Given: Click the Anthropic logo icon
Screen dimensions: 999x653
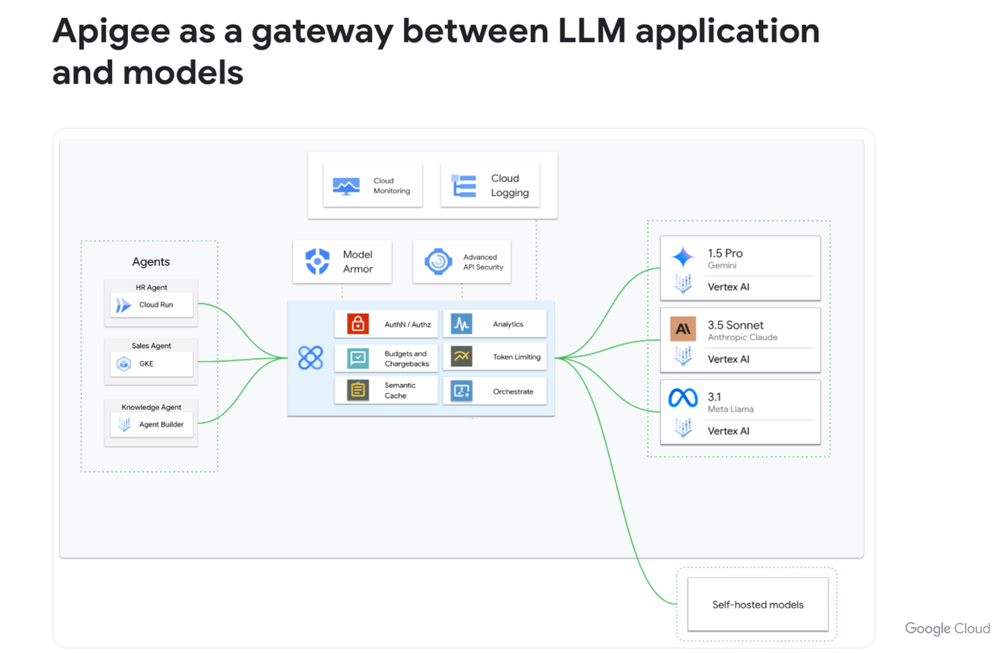Looking at the screenshot, I should click(683, 329).
